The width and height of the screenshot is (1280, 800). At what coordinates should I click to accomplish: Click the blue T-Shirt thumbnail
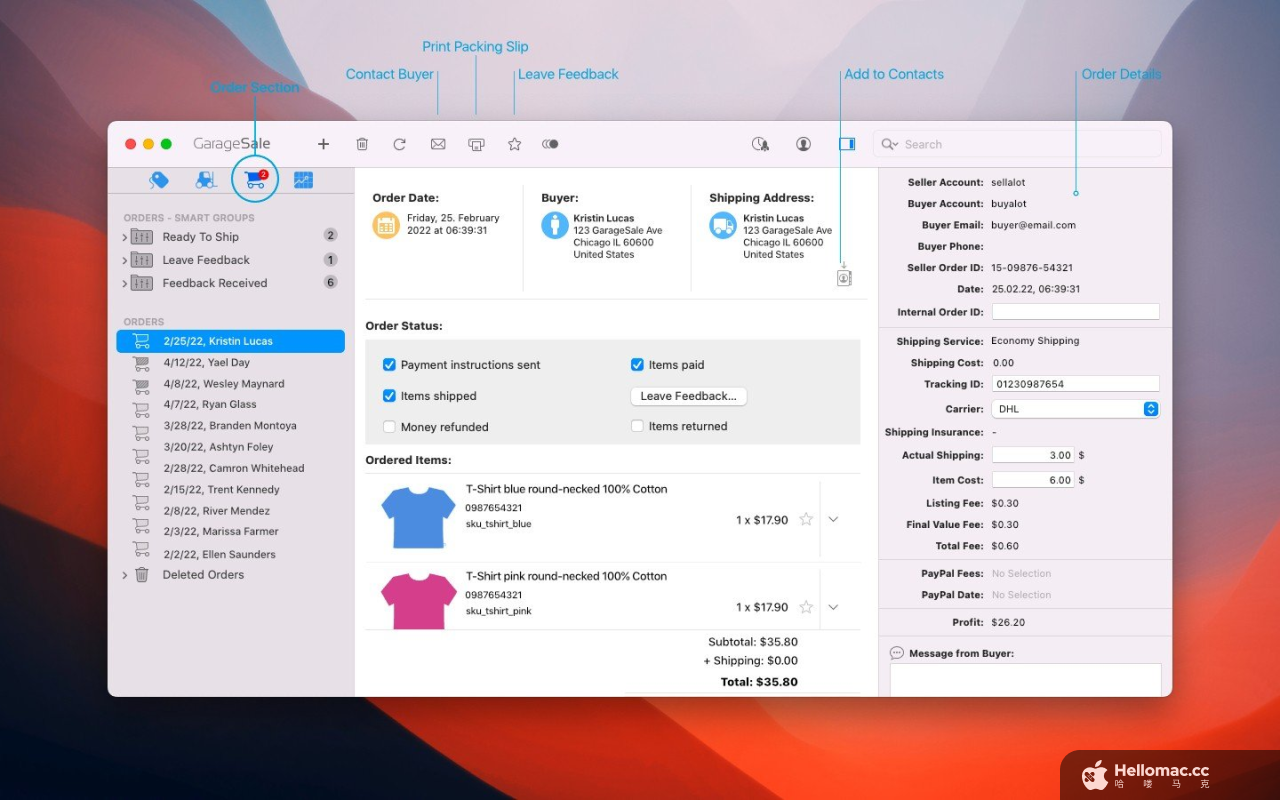coord(418,518)
